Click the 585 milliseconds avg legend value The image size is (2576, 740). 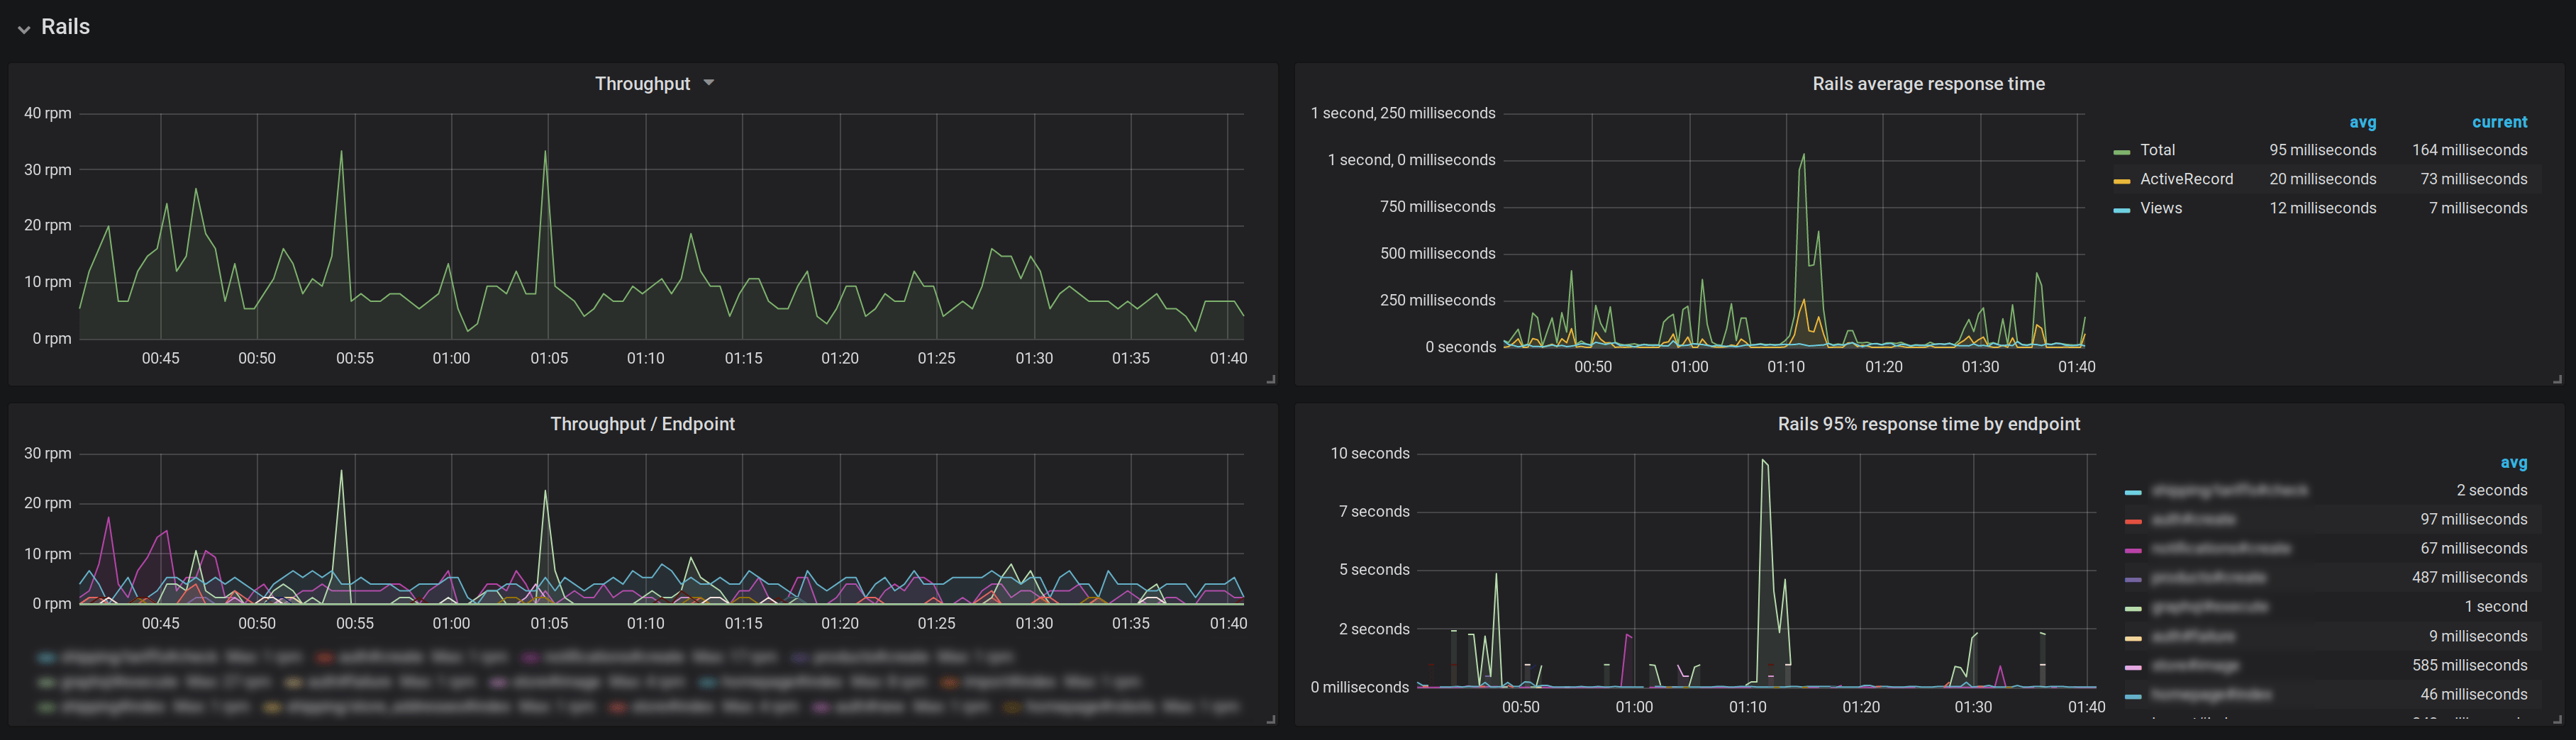2469,665
